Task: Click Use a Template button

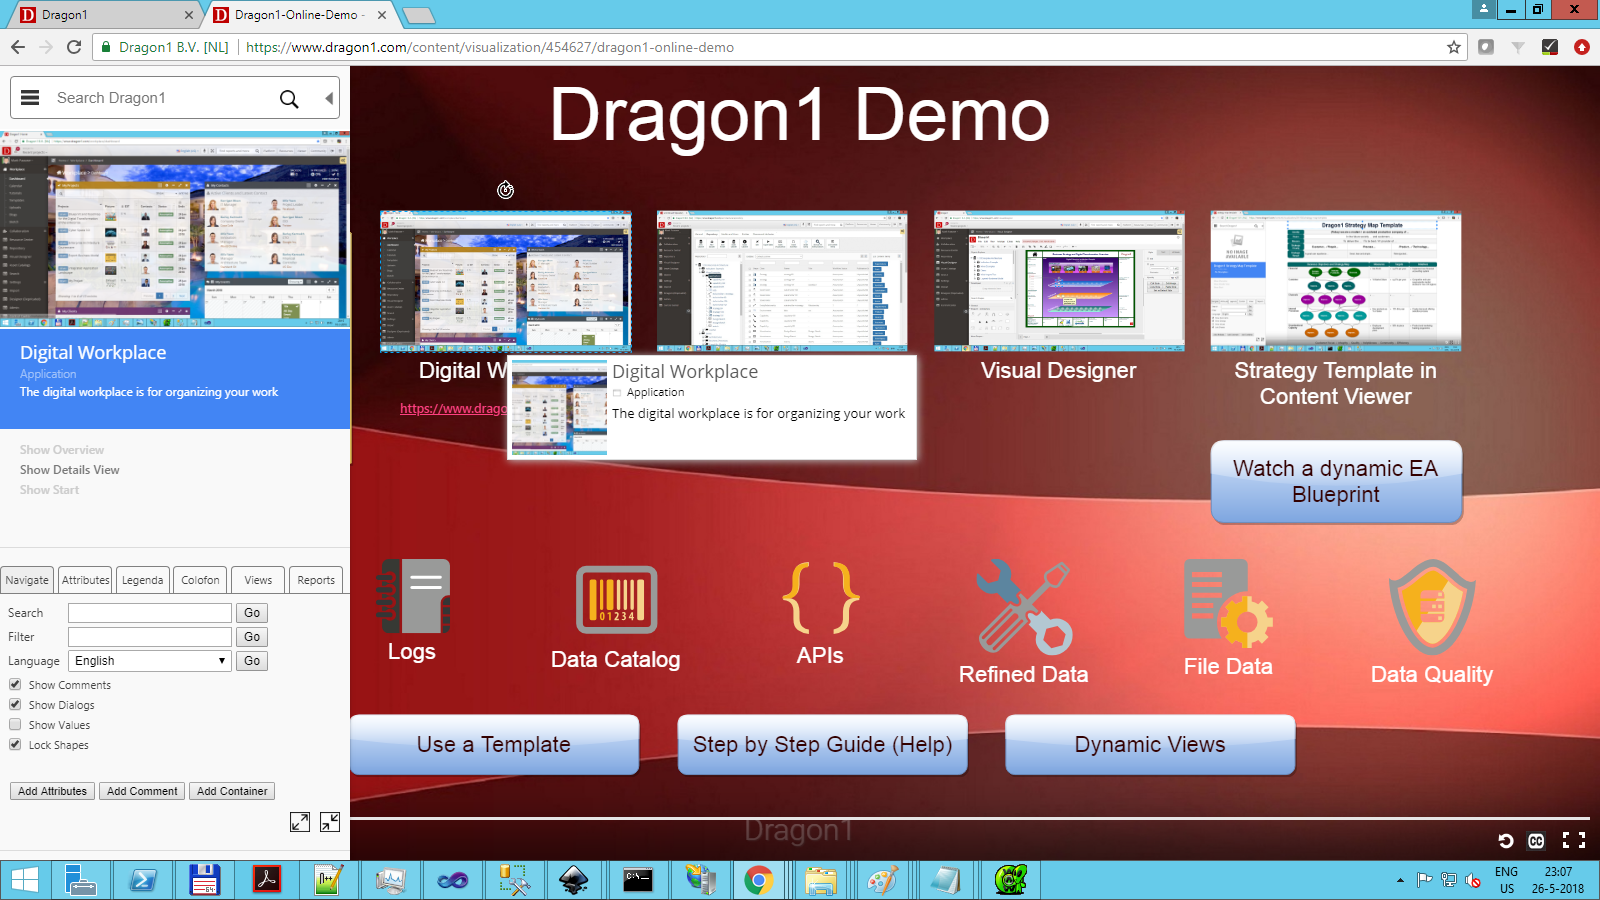Action: point(494,745)
